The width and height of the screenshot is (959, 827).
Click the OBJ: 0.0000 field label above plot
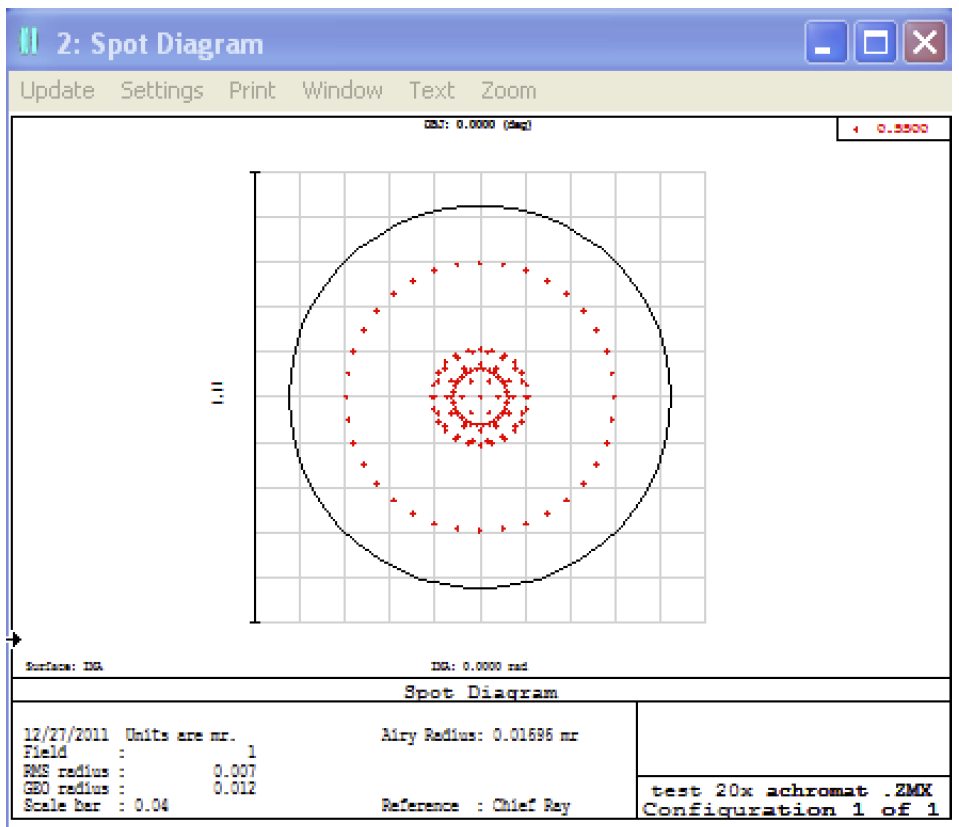[x=477, y=126]
